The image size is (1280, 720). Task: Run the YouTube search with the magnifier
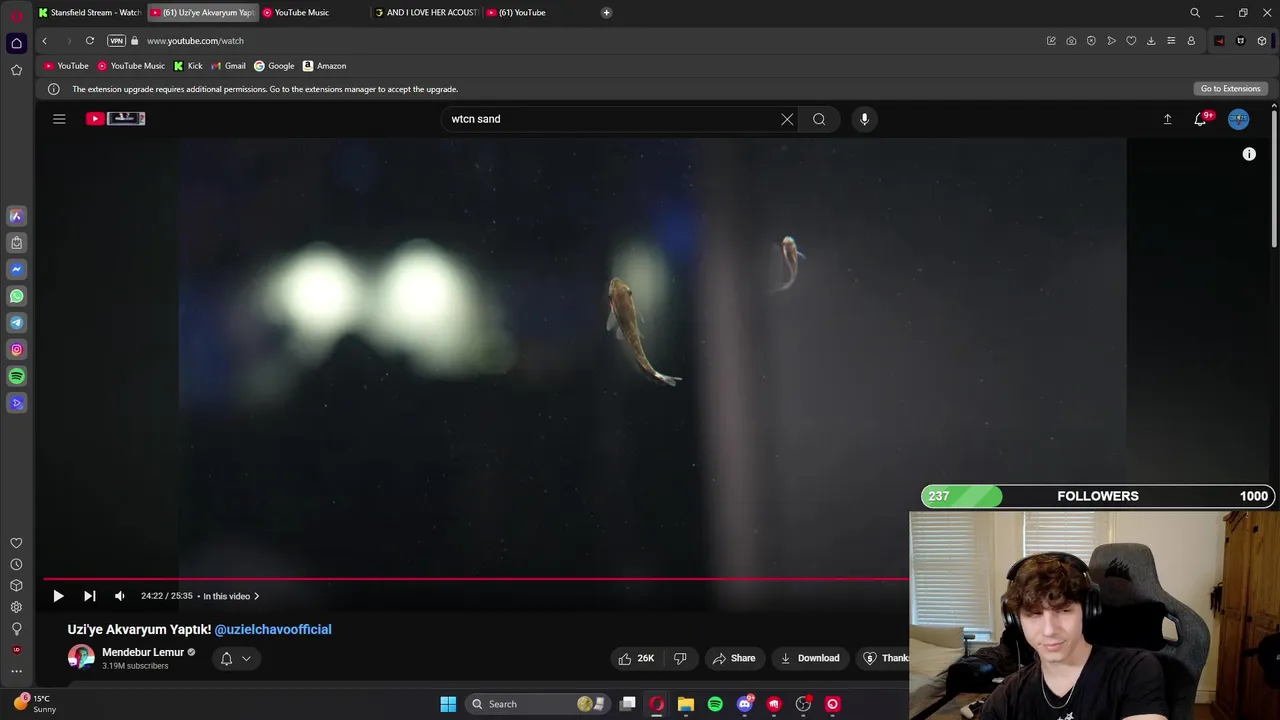pos(819,119)
